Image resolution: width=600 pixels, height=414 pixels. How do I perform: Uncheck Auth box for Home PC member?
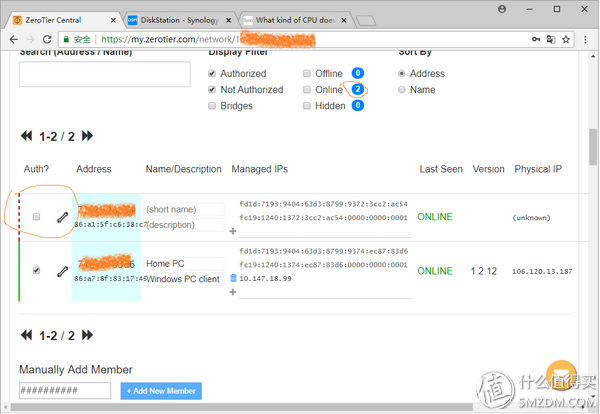click(x=36, y=271)
